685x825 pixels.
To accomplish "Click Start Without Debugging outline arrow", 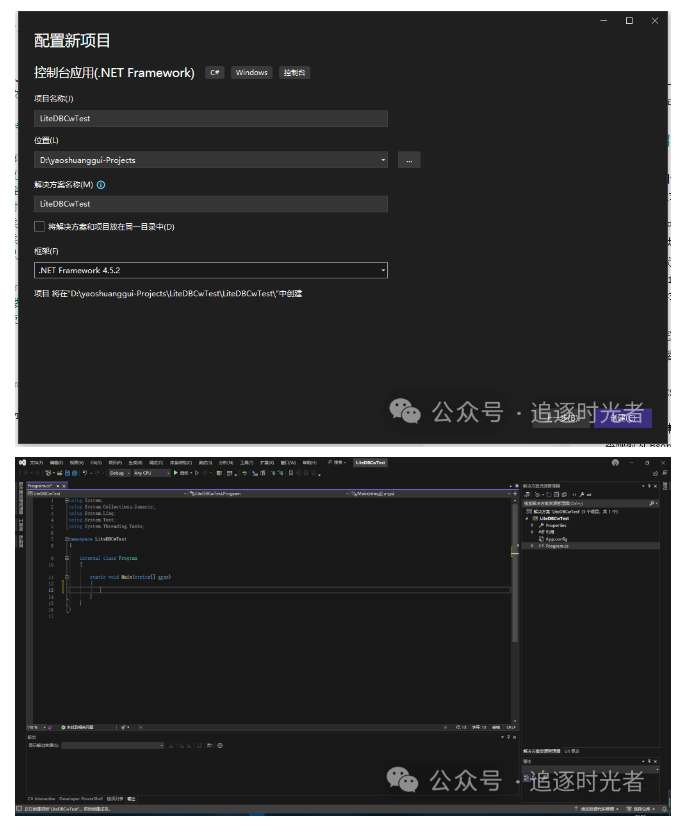I will point(197,473).
